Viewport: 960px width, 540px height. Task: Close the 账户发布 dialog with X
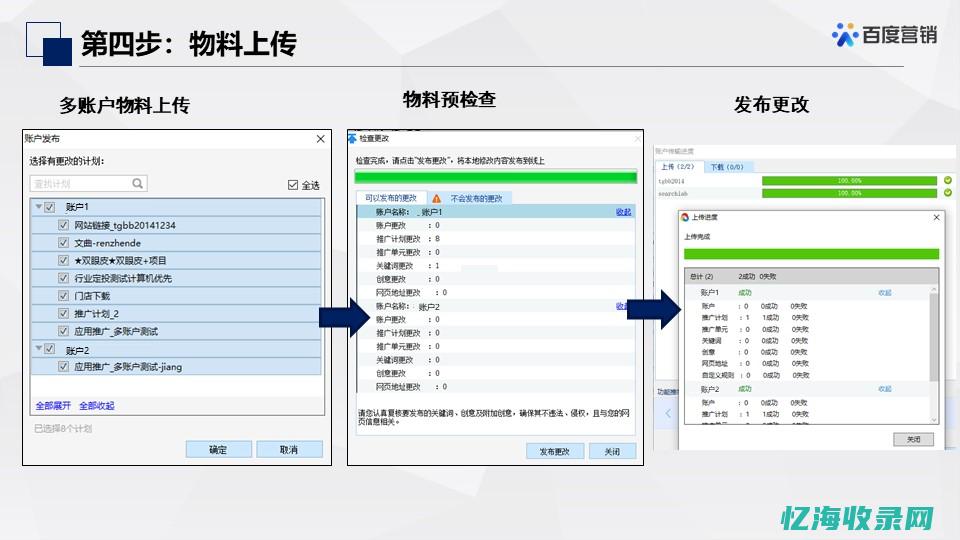[x=320, y=139]
